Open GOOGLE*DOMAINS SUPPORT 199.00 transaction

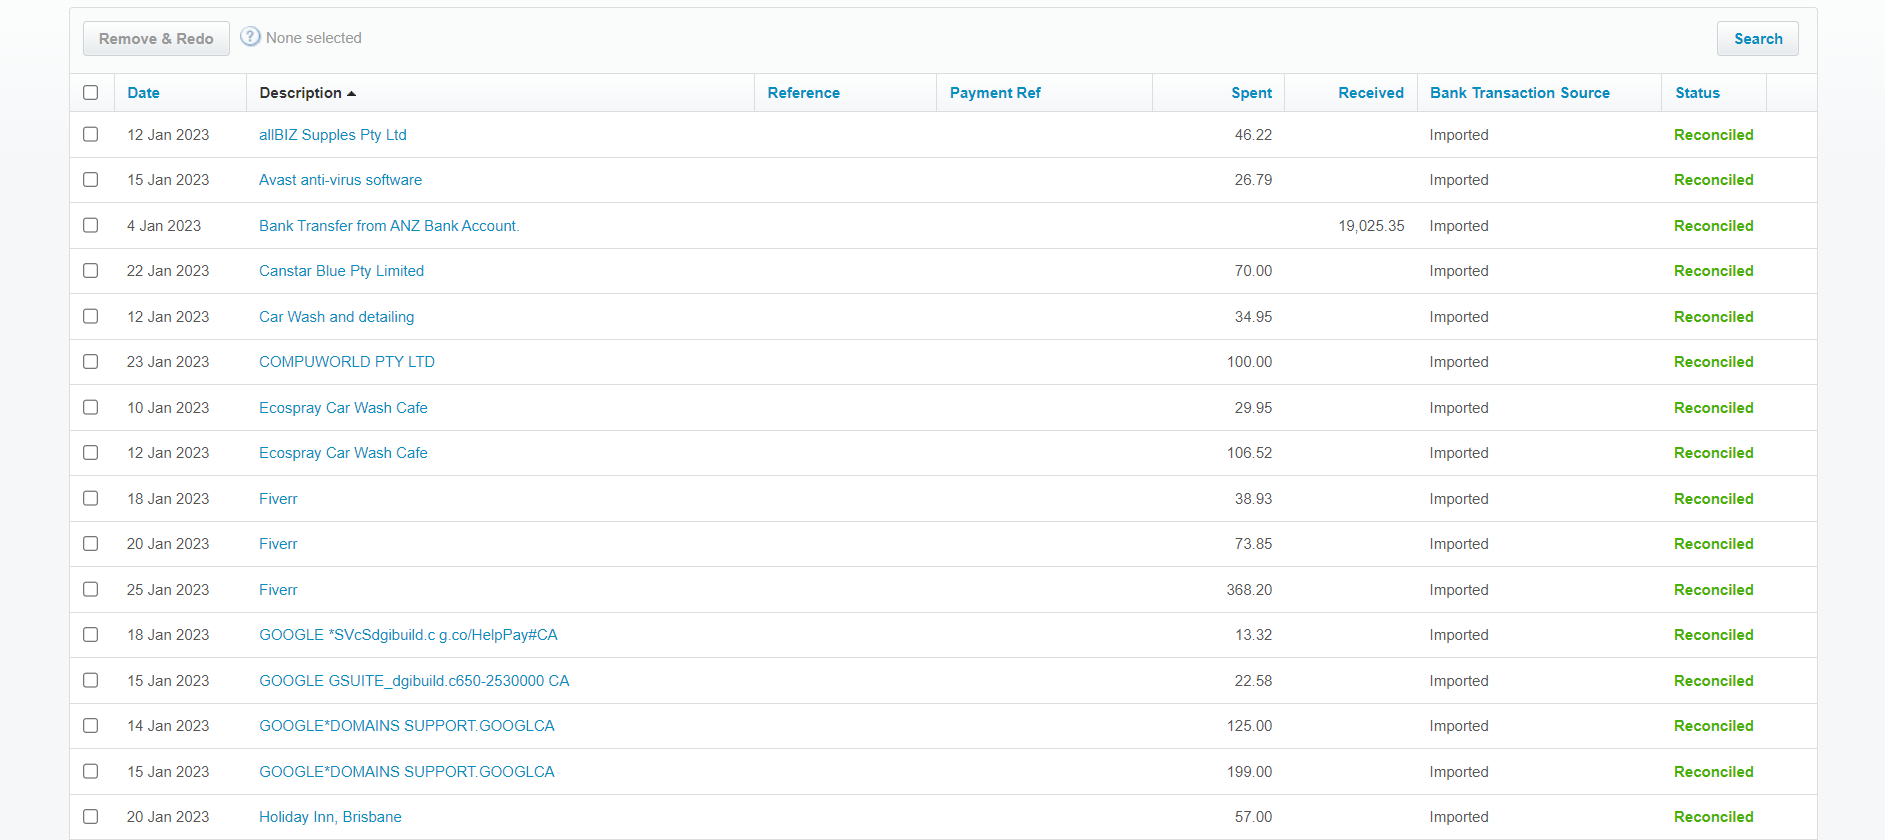[x=407, y=772]
